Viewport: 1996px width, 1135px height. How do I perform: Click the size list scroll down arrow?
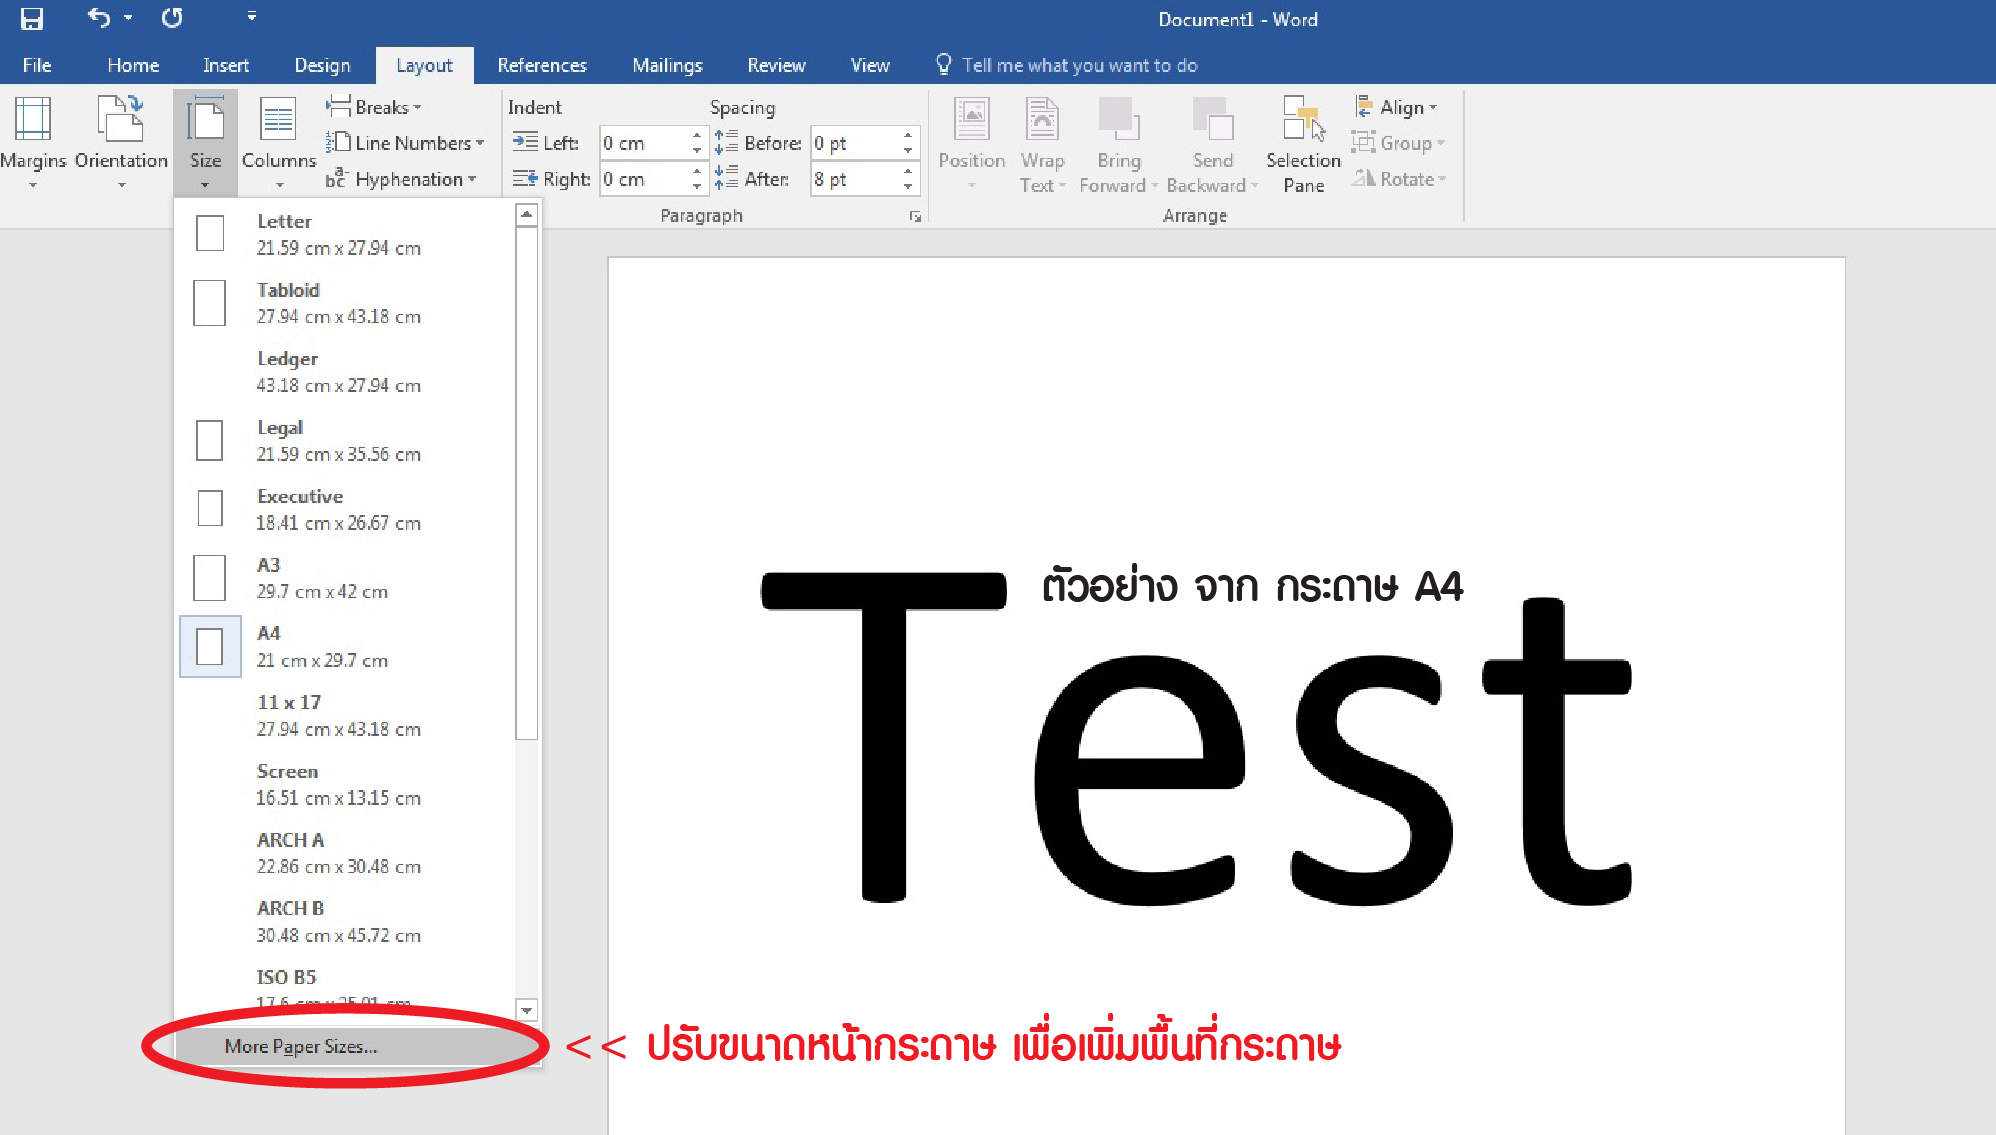(527, 1010)
